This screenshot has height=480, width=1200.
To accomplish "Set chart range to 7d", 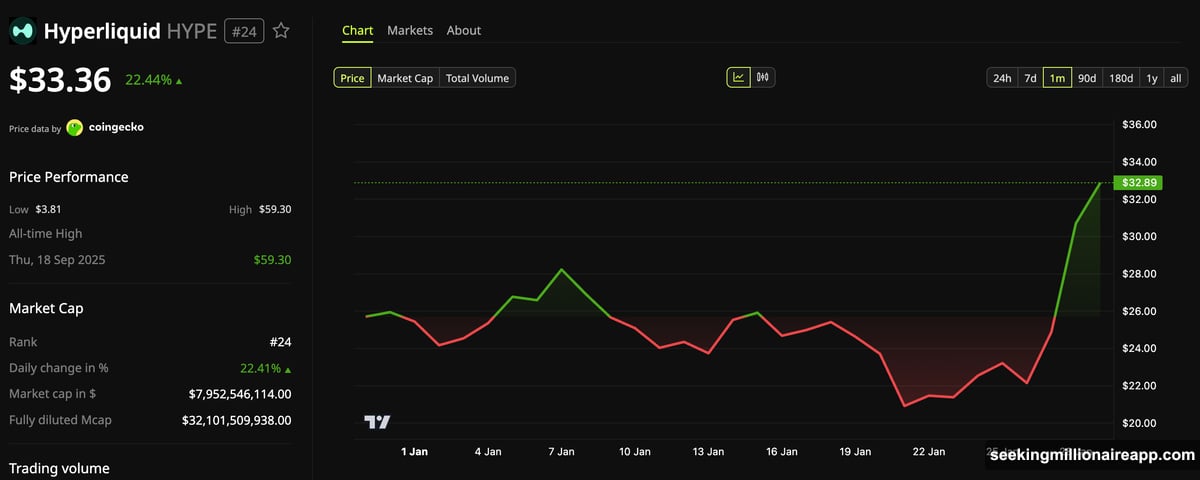I will [x=1029, y=78].
